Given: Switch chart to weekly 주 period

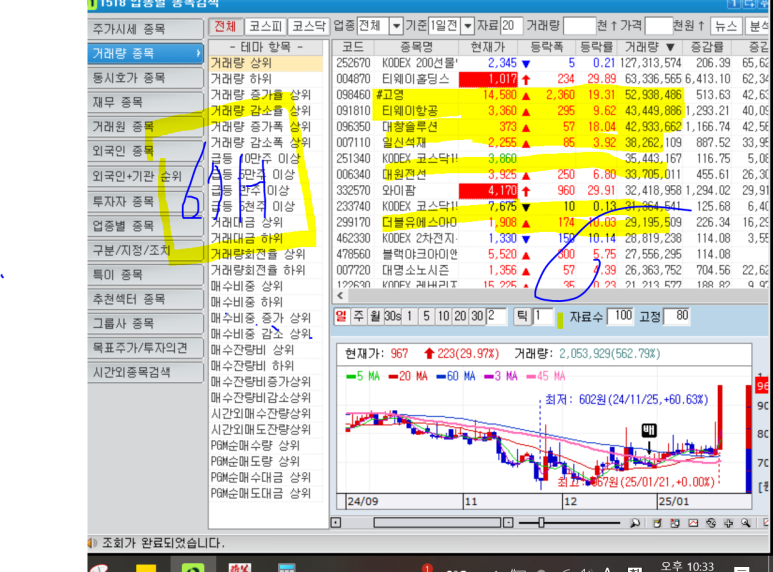Looking at the screenshot, I should coord(358,316).
